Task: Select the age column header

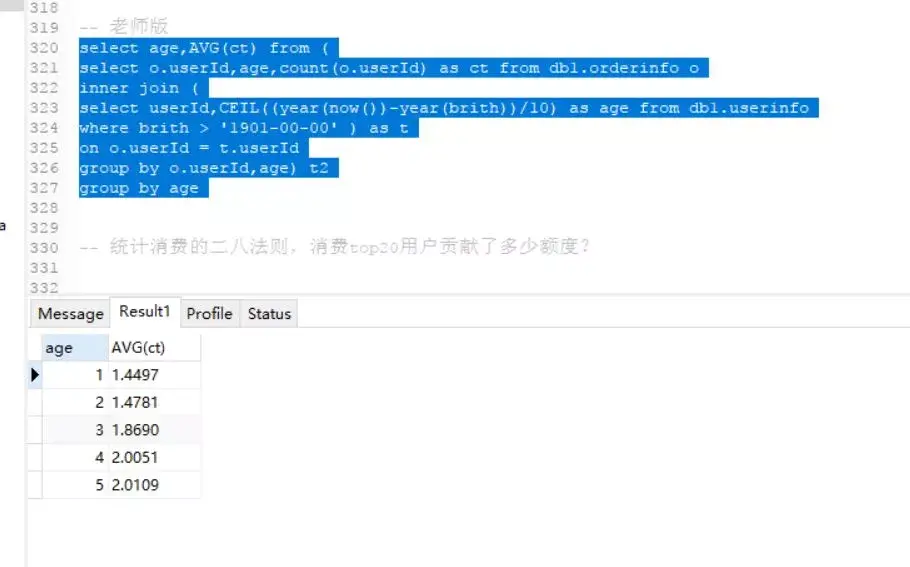Action: [x=75, y=348]
